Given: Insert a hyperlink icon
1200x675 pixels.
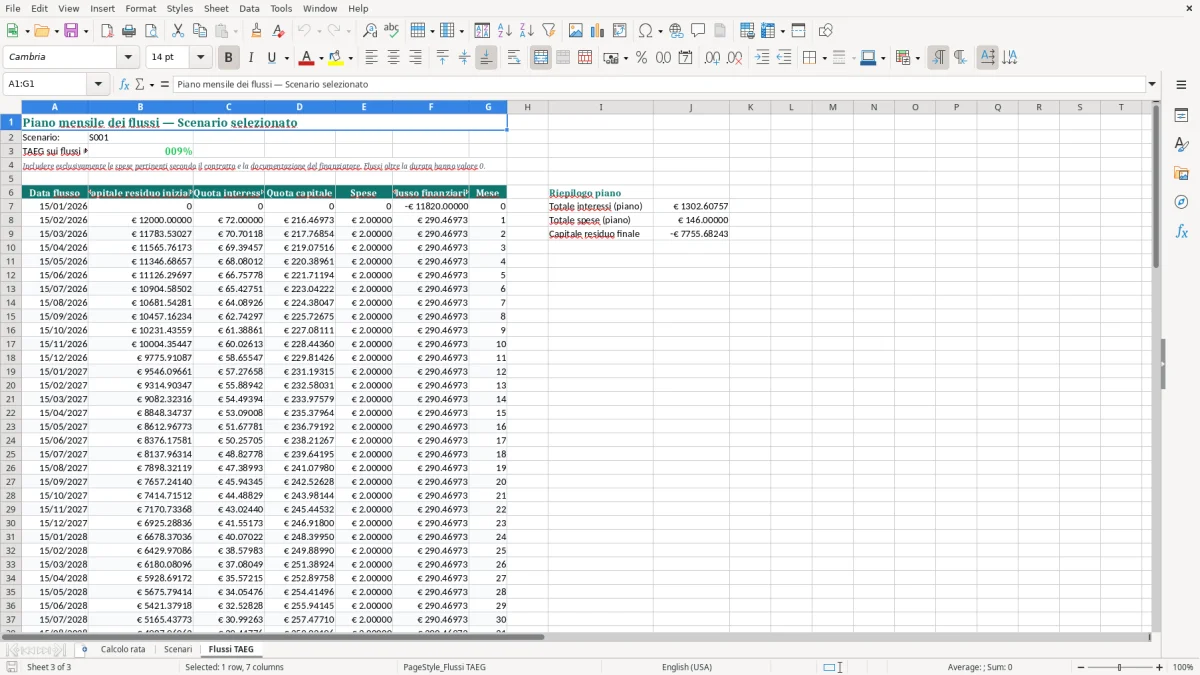Looking at the screenshot, I should 677,31.
